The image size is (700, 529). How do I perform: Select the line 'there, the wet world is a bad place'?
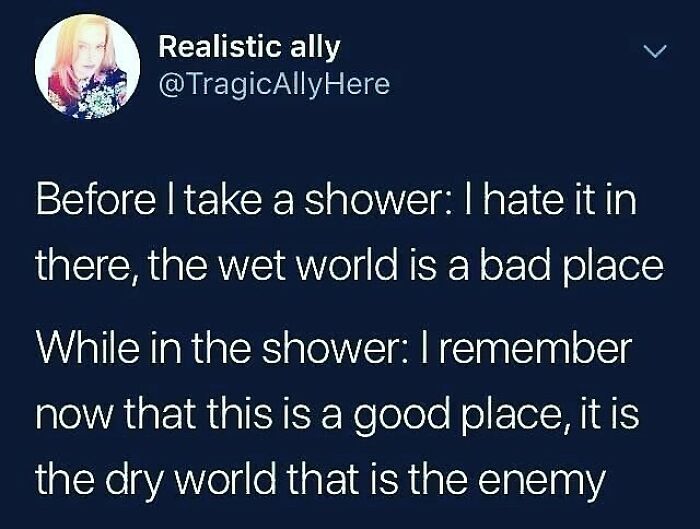click(350, 268)
